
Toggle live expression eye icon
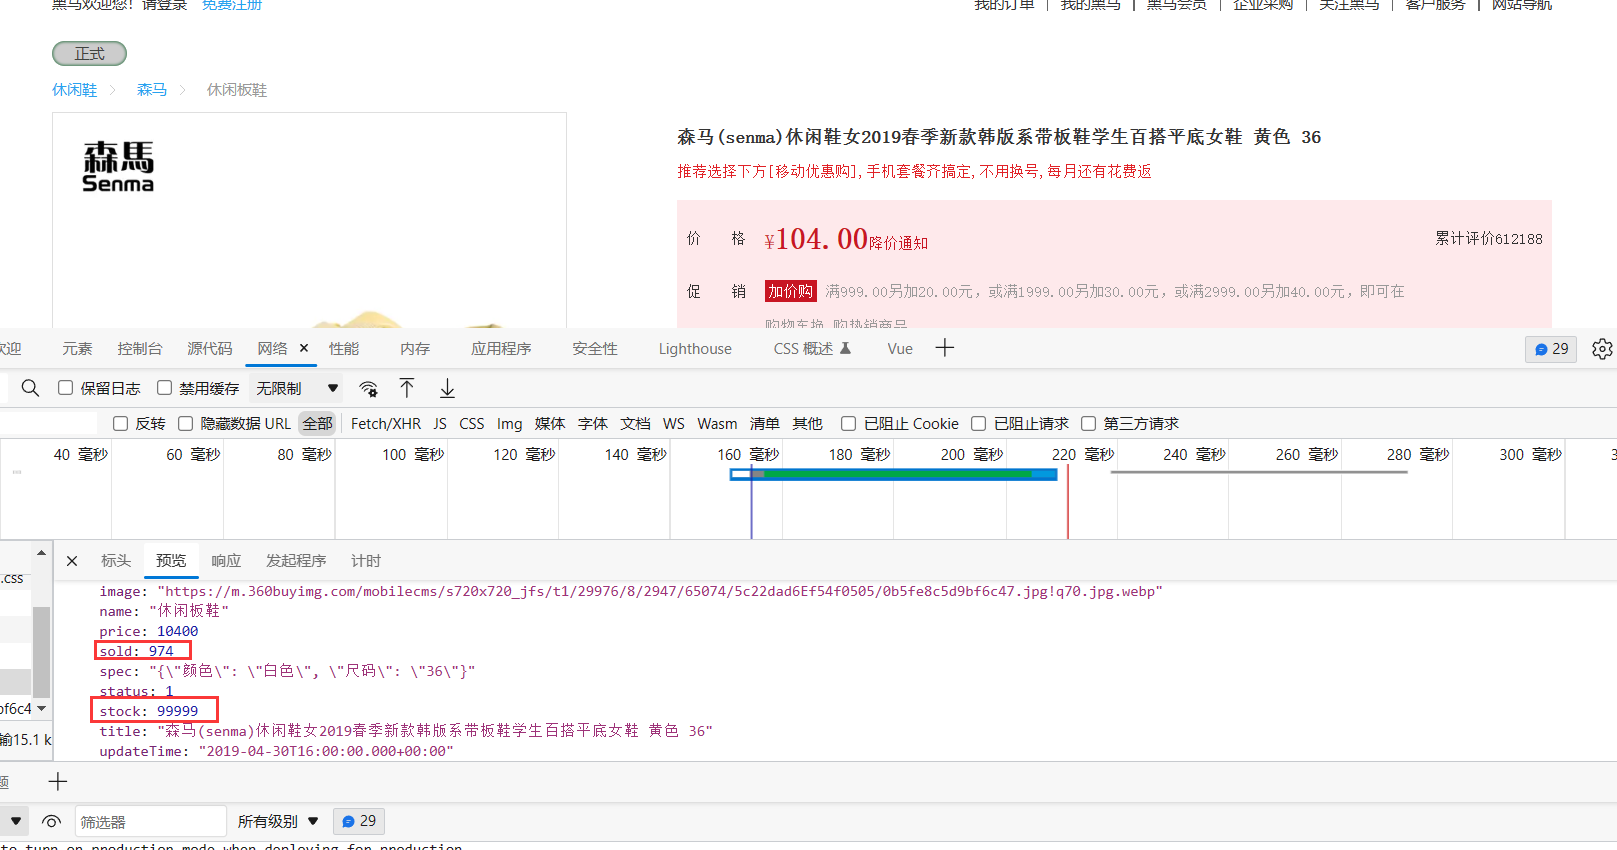[52, 822]
